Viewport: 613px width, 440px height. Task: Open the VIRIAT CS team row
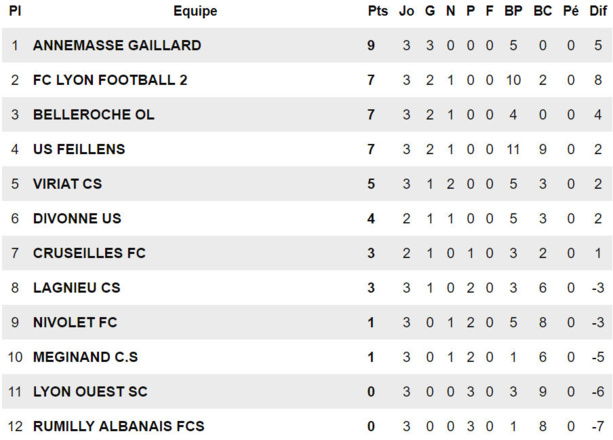pos(67,184)
